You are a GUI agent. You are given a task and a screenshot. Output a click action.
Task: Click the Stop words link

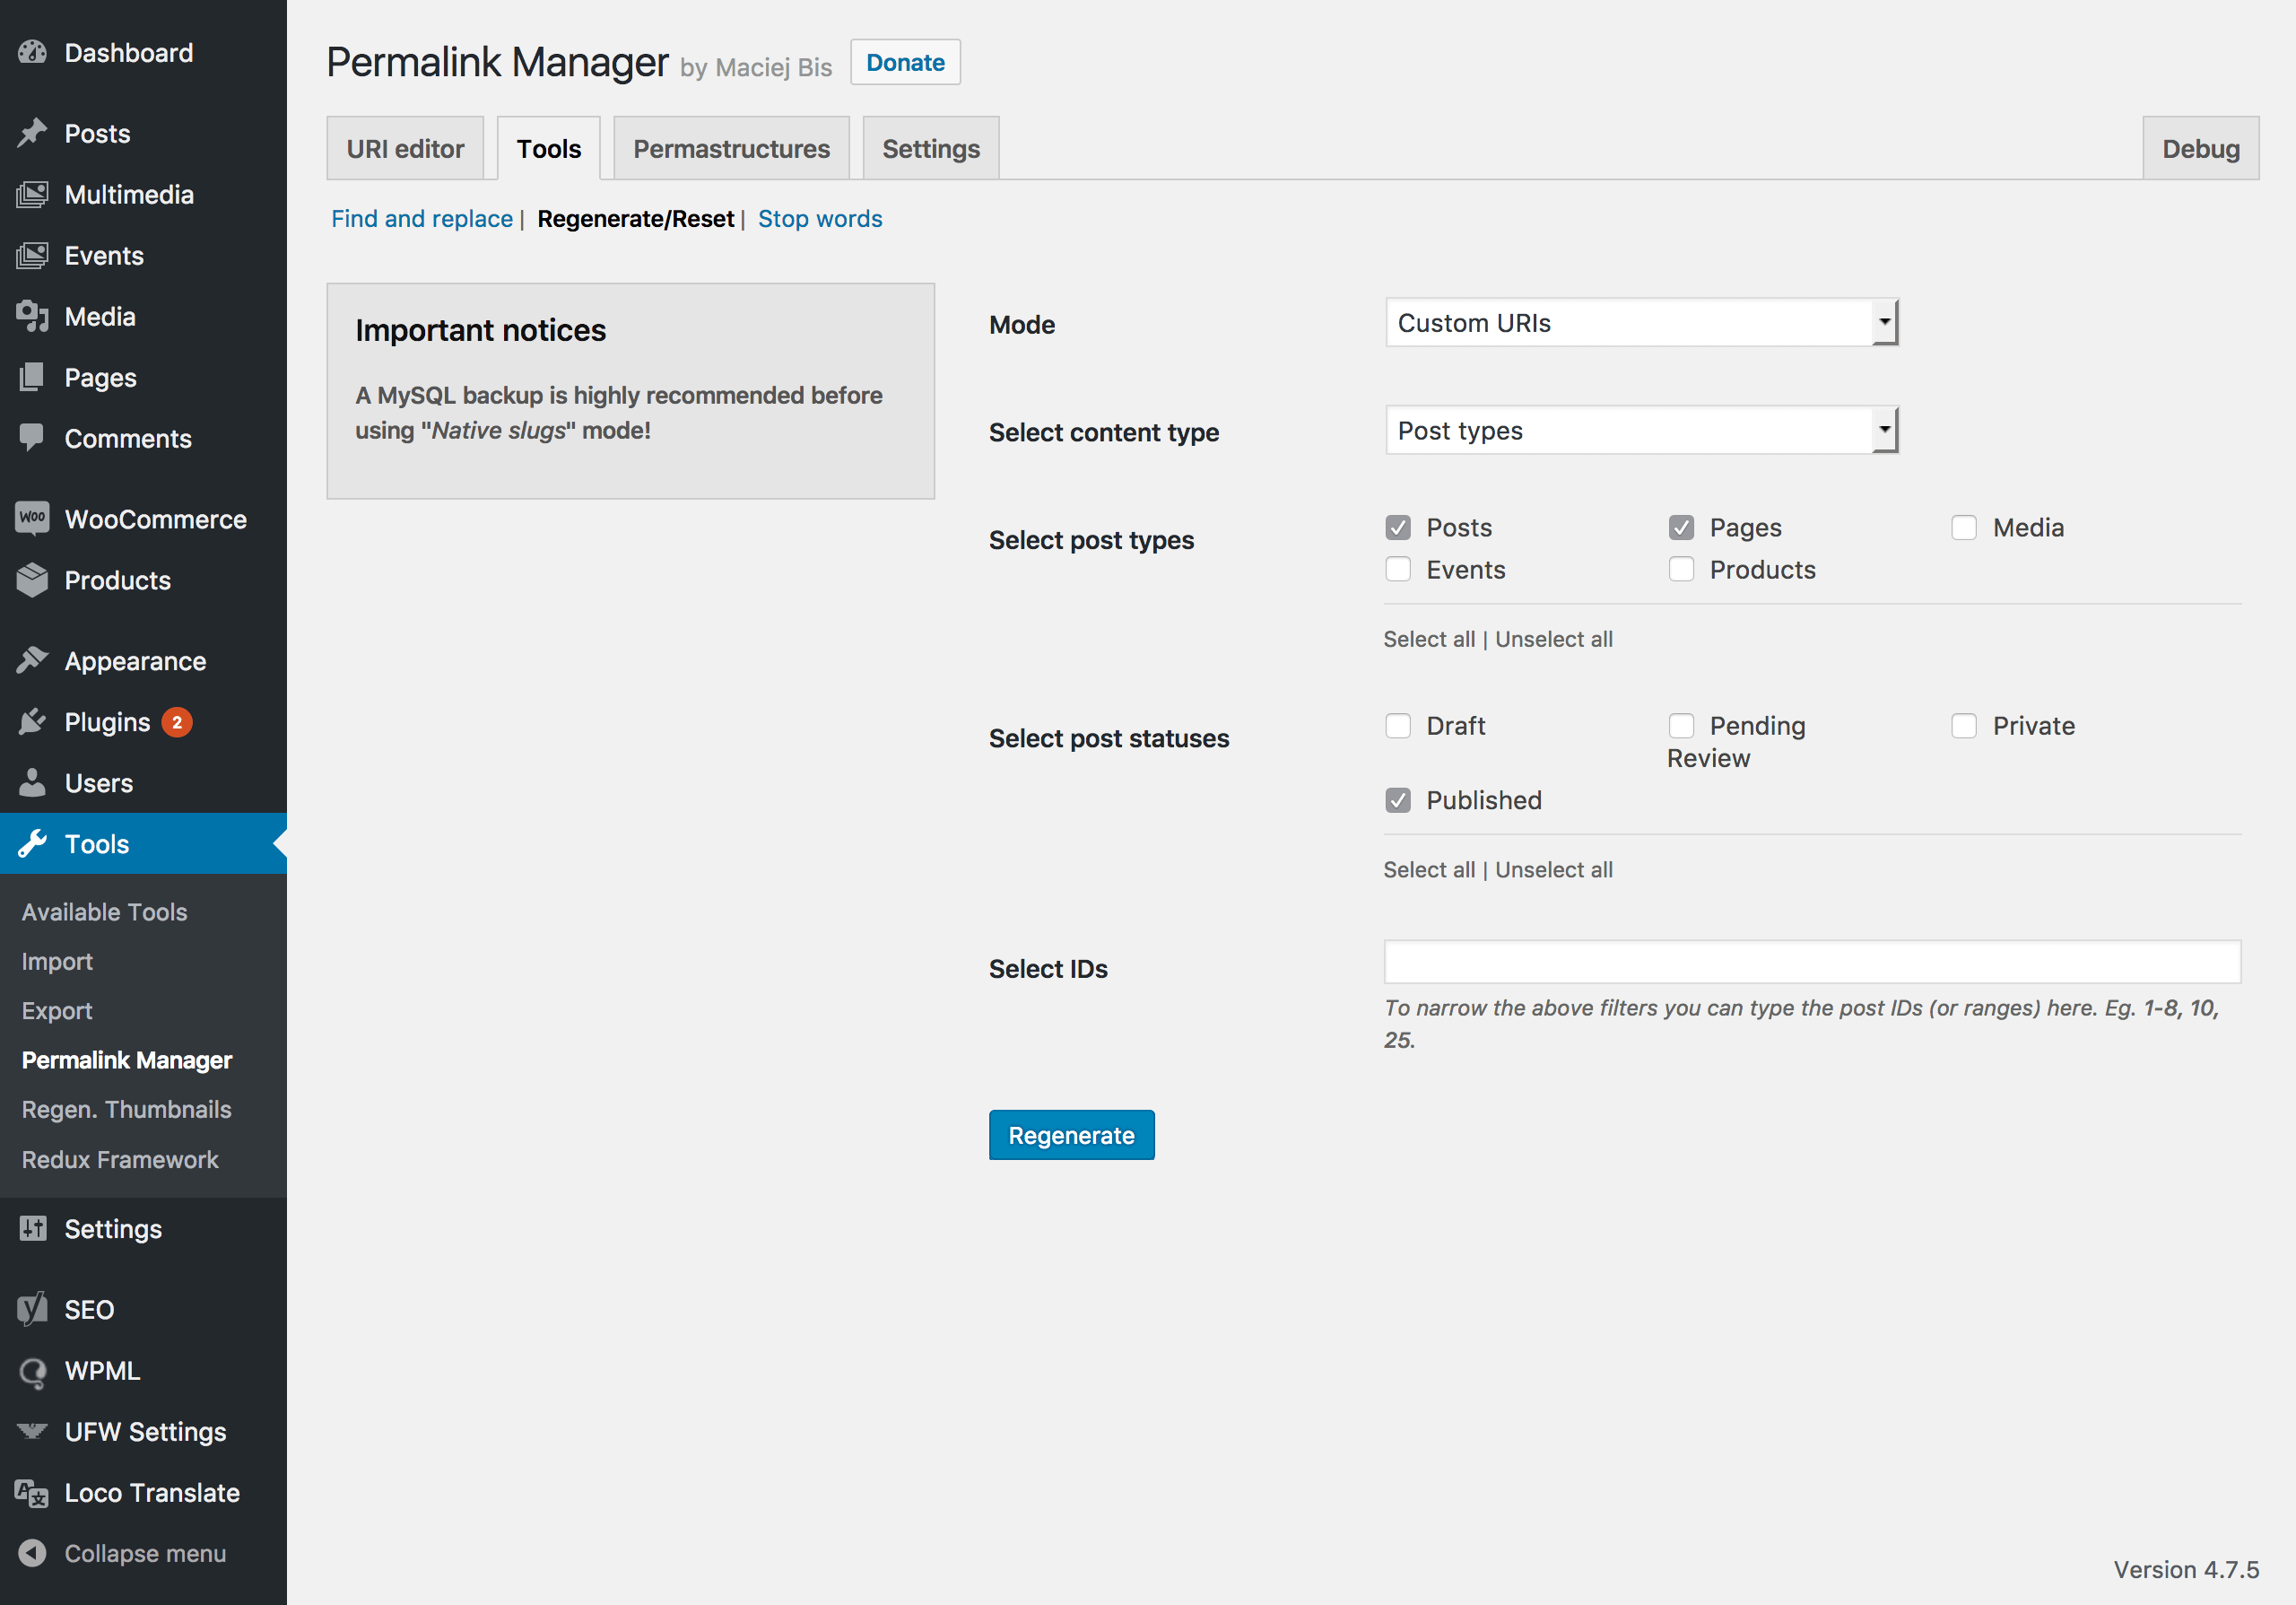pos(820,218)
